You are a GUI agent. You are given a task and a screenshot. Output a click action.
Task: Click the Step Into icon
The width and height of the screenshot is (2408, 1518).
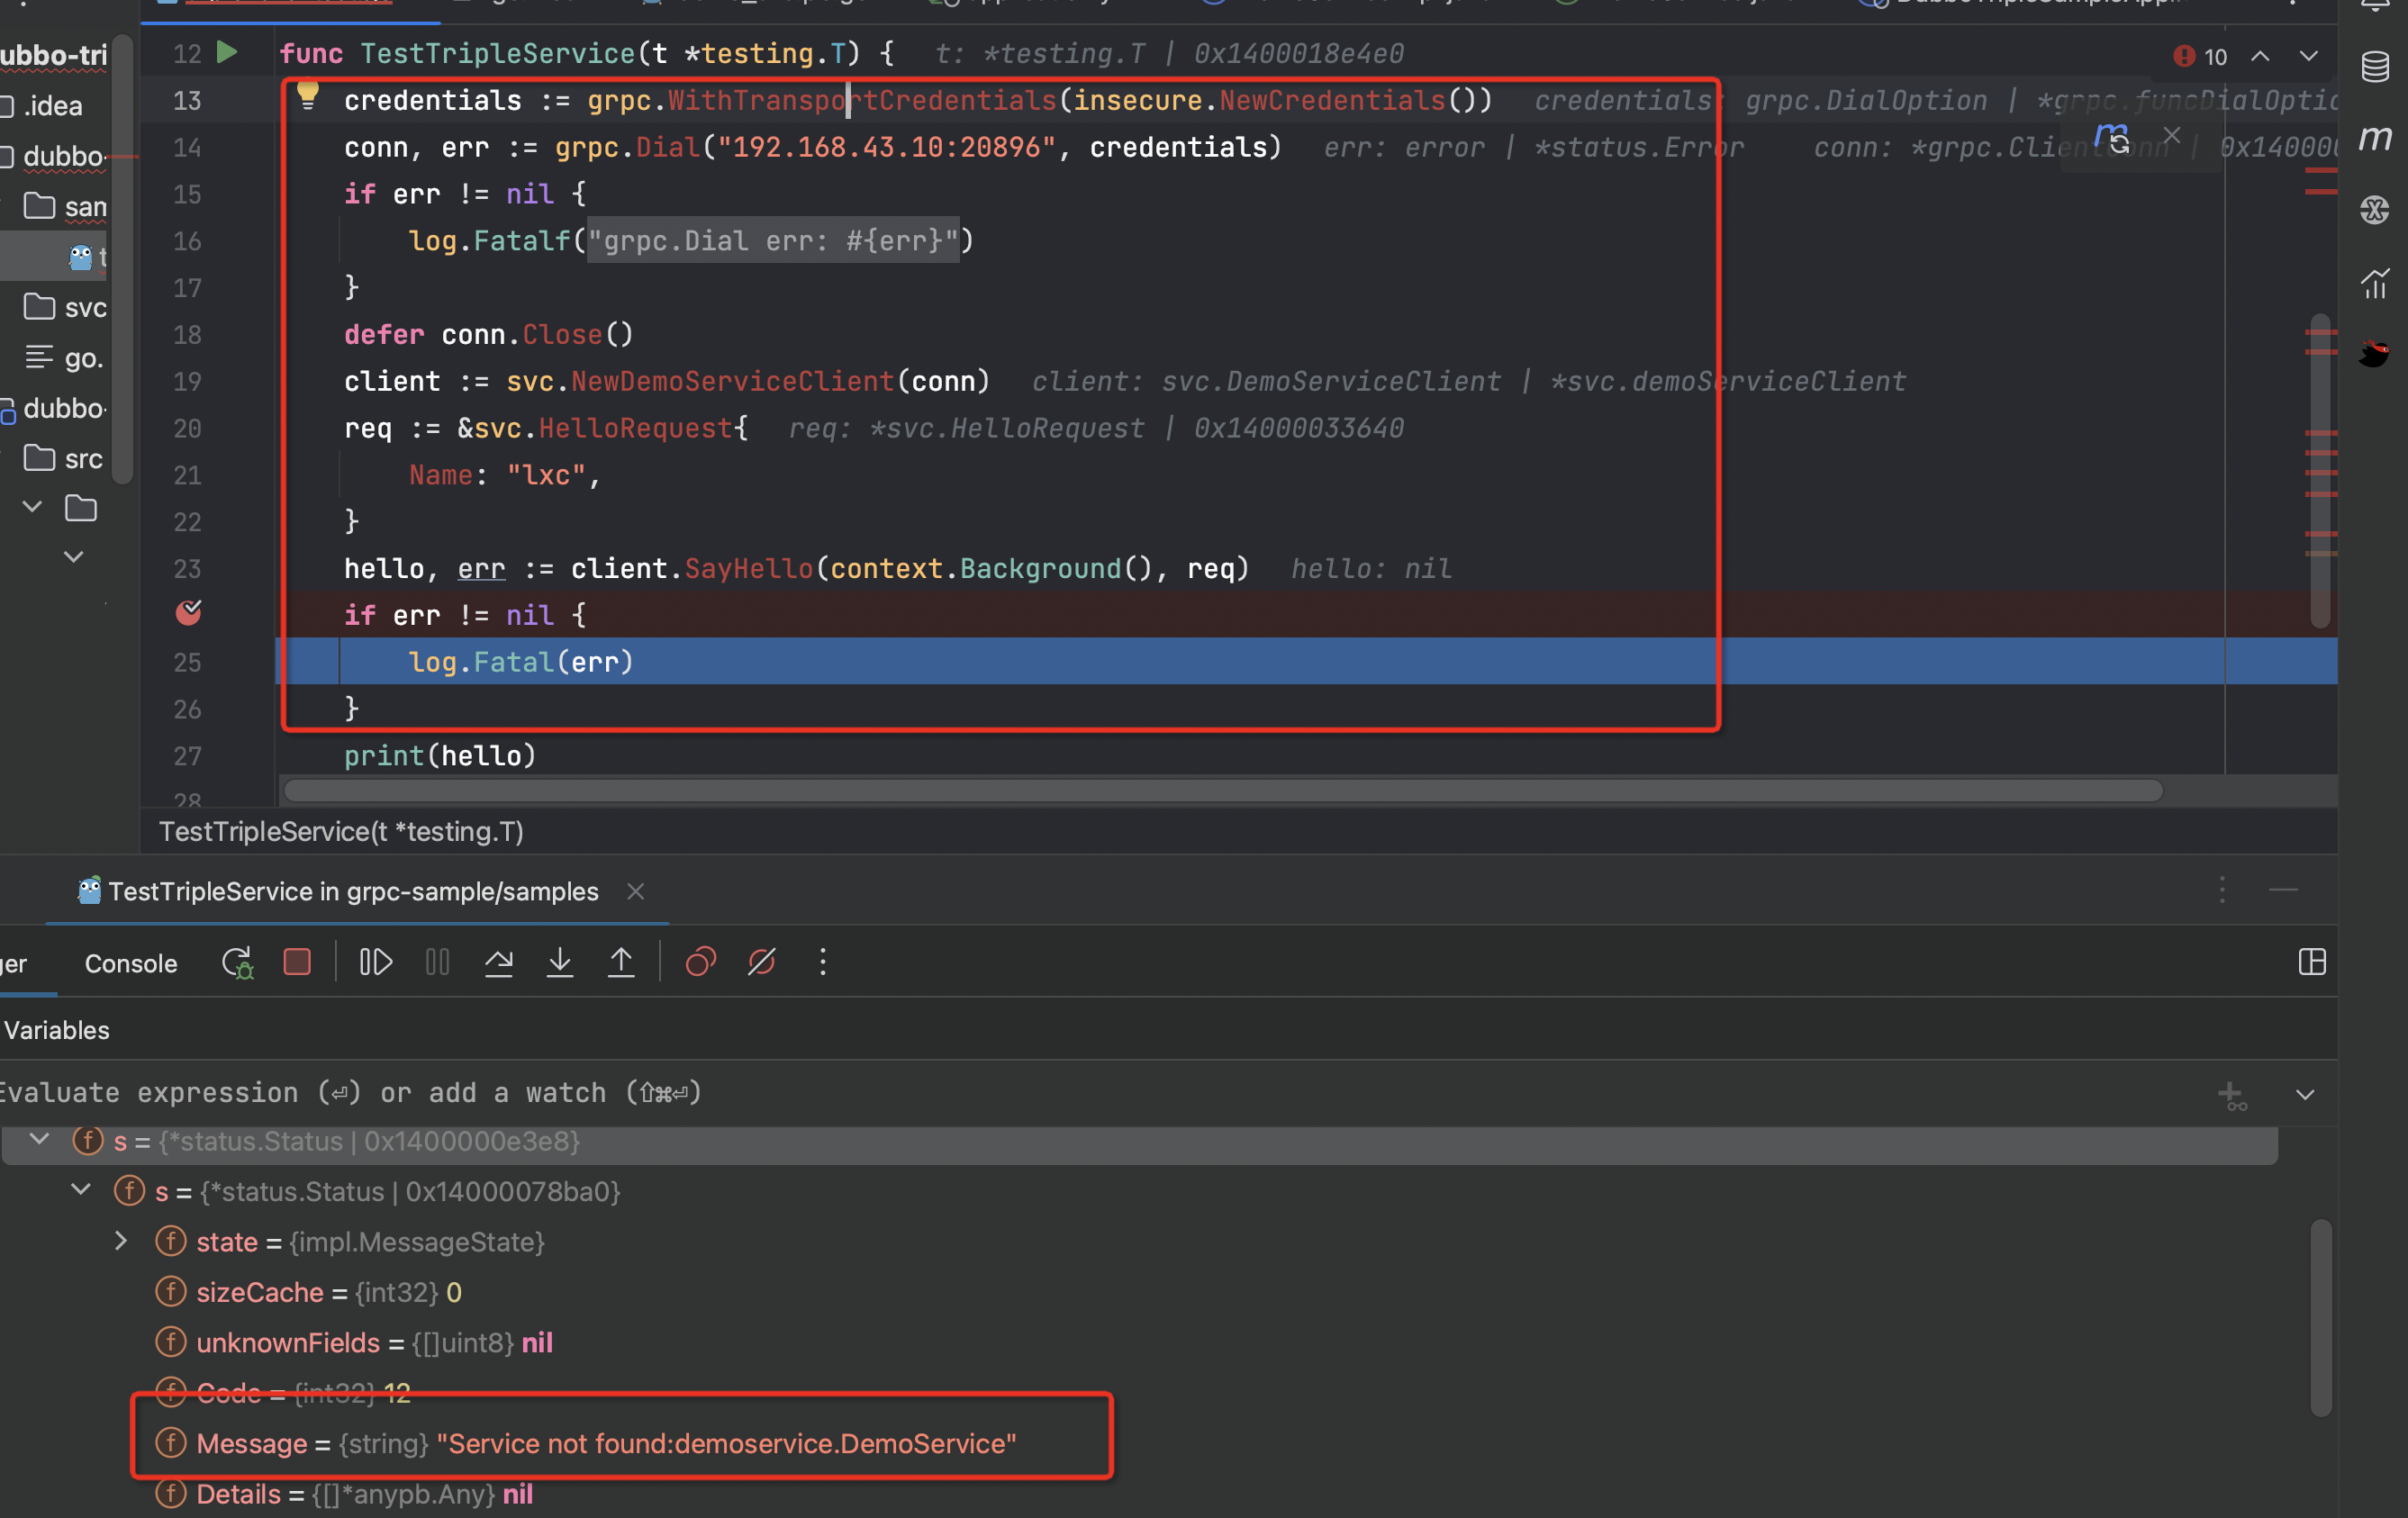pyautogui.click(x=560, y=962)
